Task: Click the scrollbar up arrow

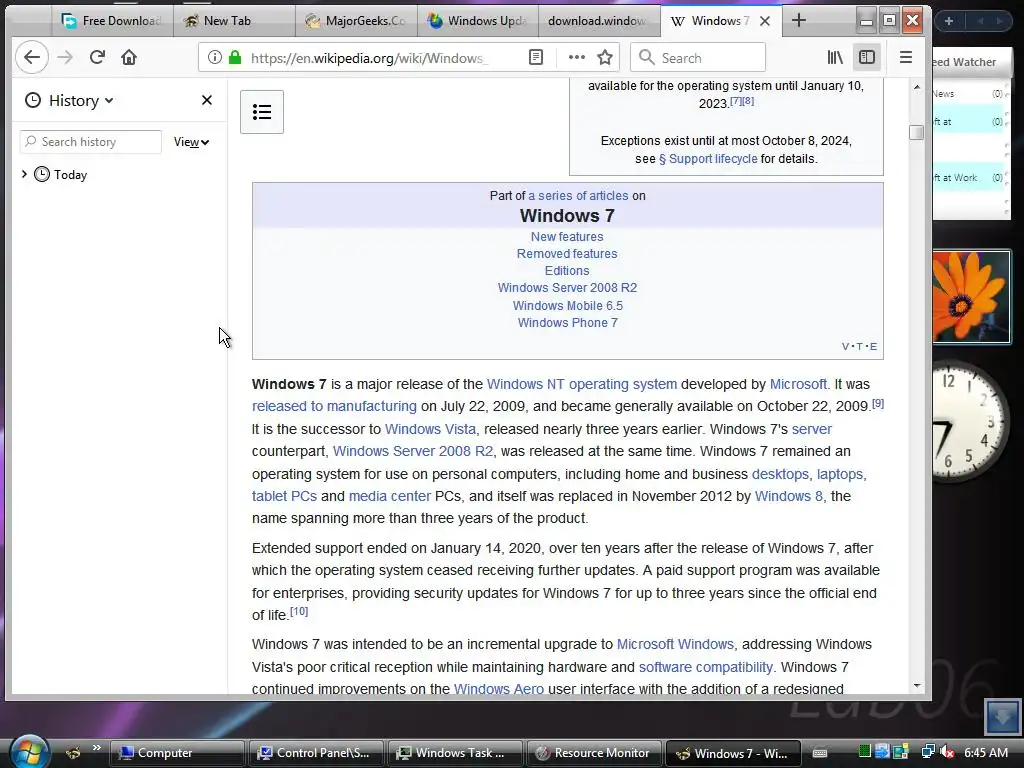Action: point(917,86)
